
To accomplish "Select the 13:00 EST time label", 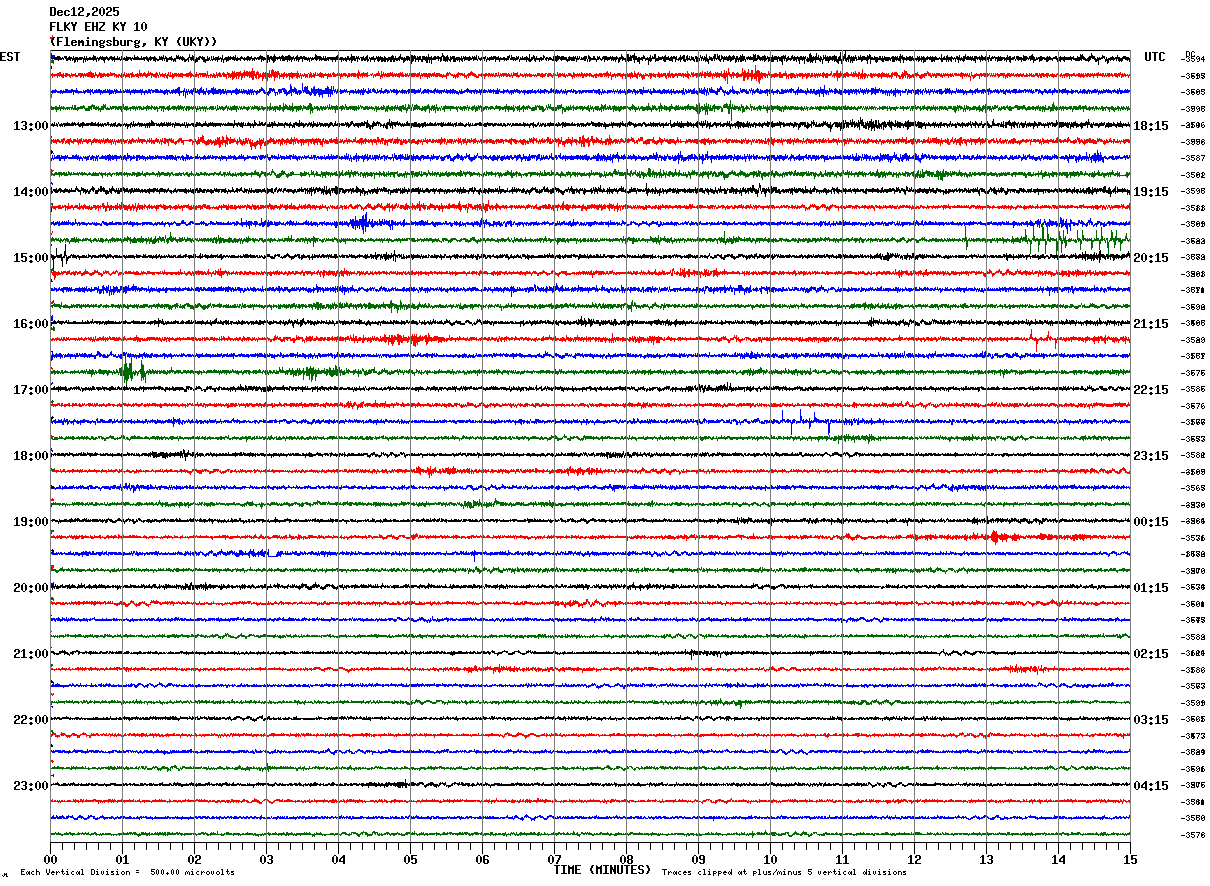I will coord(31,126).
